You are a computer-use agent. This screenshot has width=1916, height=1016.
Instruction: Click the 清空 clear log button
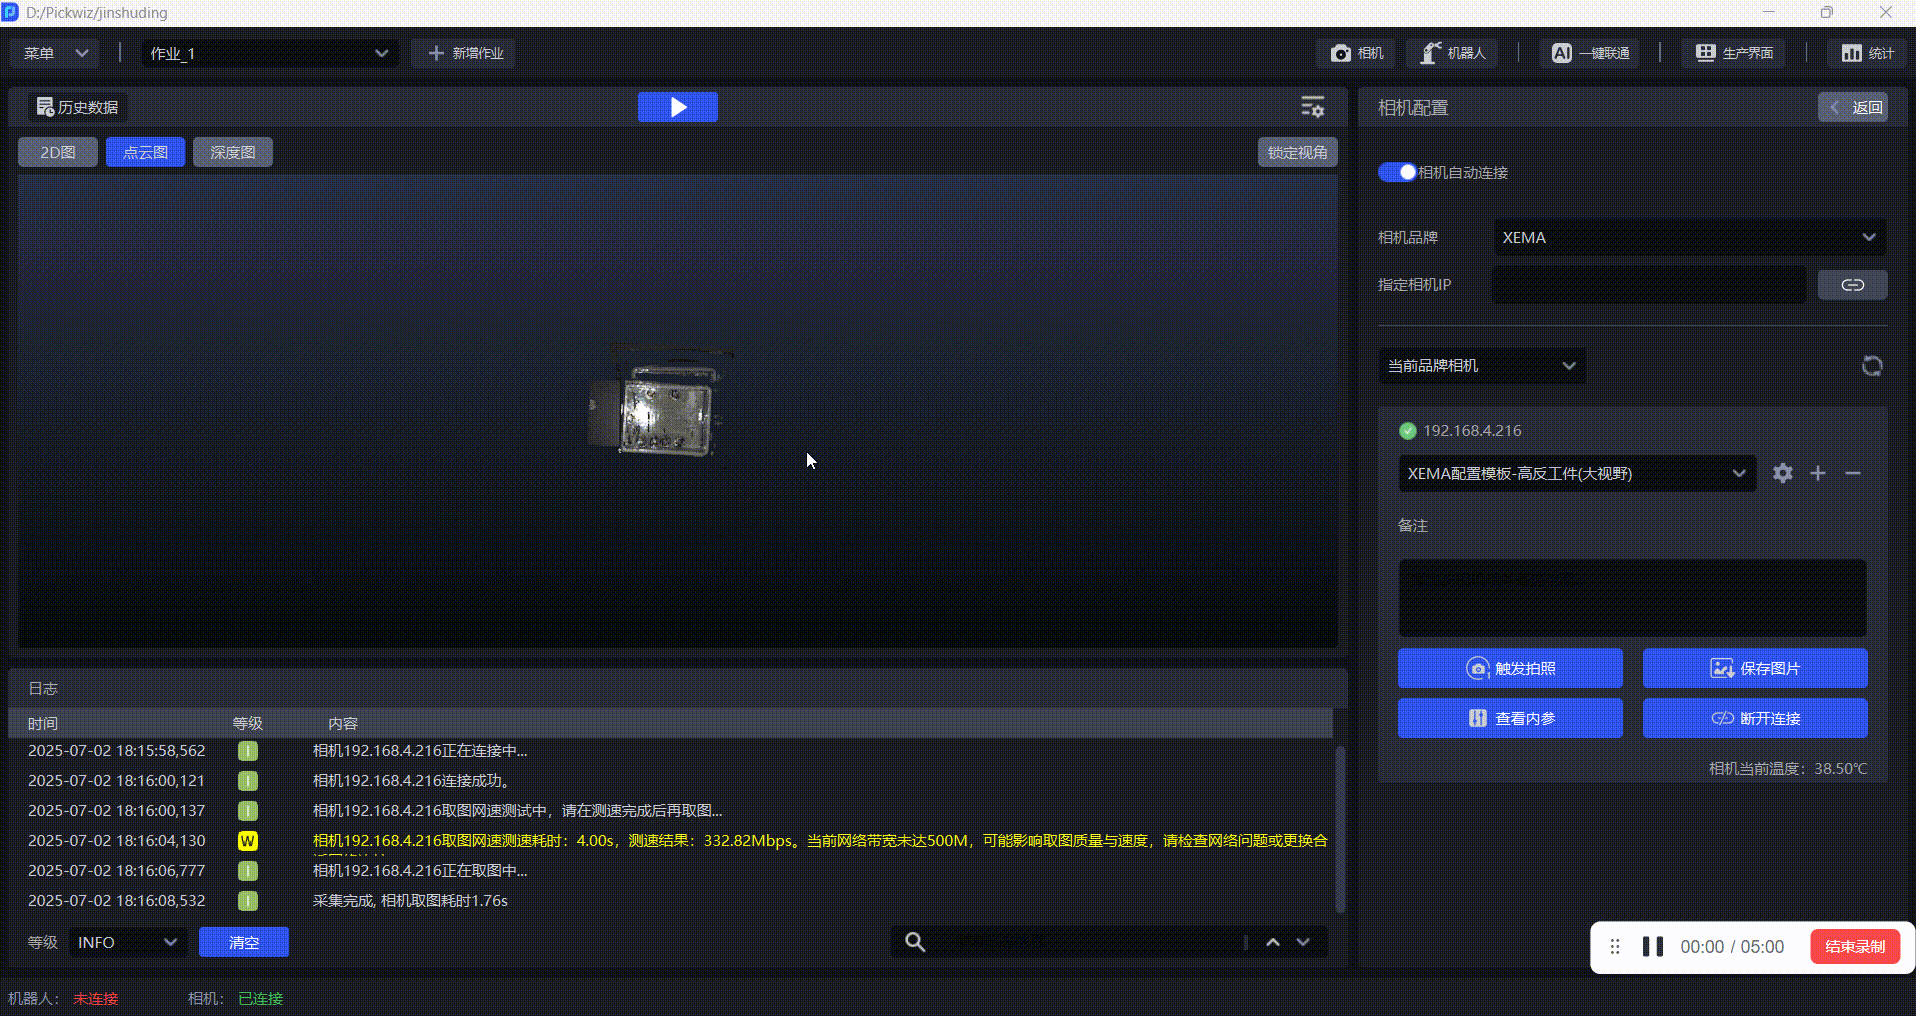(243, 942)
